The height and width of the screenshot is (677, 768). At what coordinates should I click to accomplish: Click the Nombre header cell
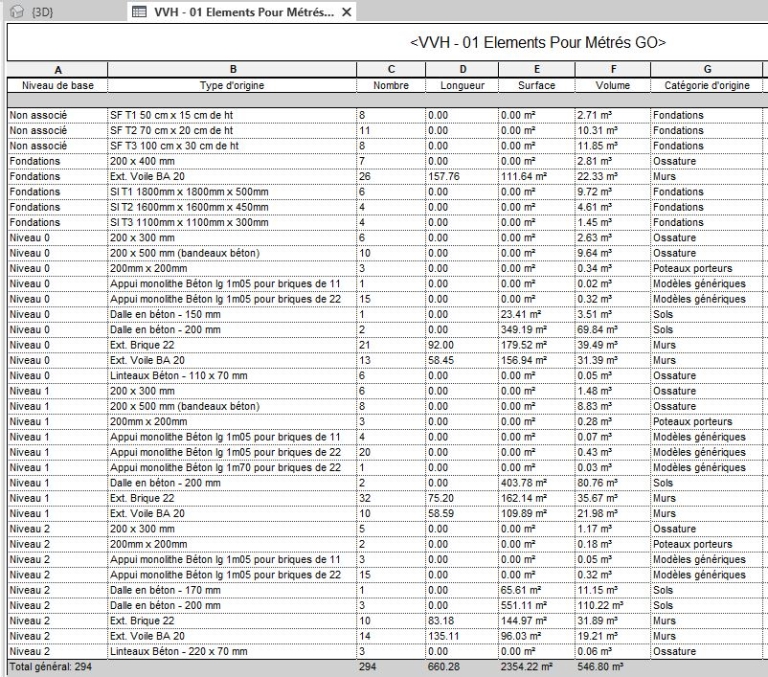tap(391, 85)
